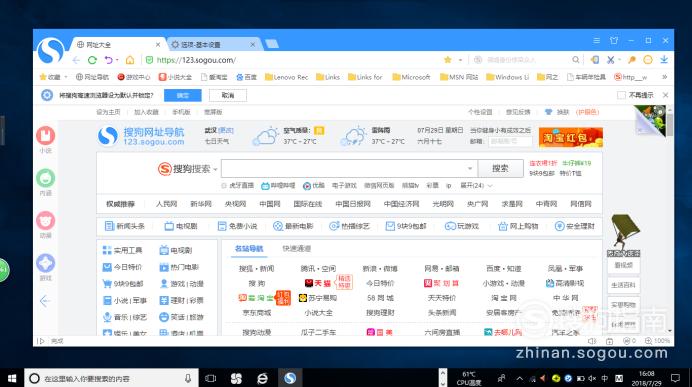
Task: Click the magnifier icon in the browser search box
Action: pos(575,60)
